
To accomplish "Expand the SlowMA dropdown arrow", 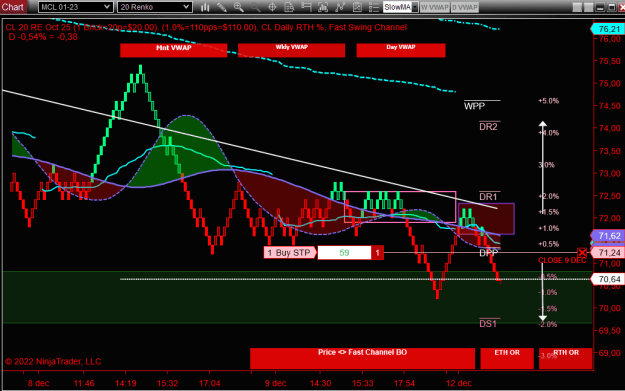I will (x=415, y=7).
